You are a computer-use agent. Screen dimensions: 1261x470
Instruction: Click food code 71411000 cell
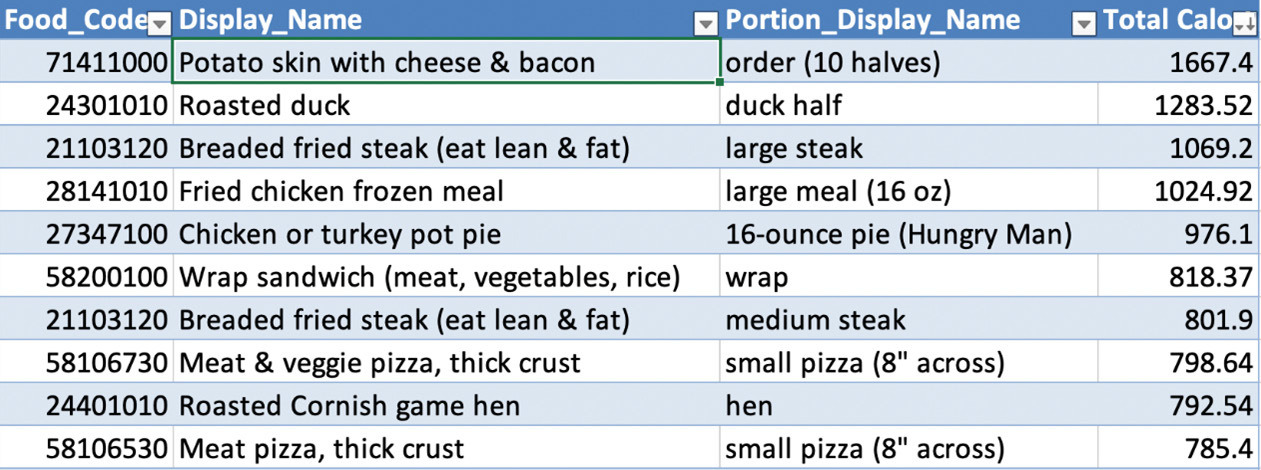86,62
